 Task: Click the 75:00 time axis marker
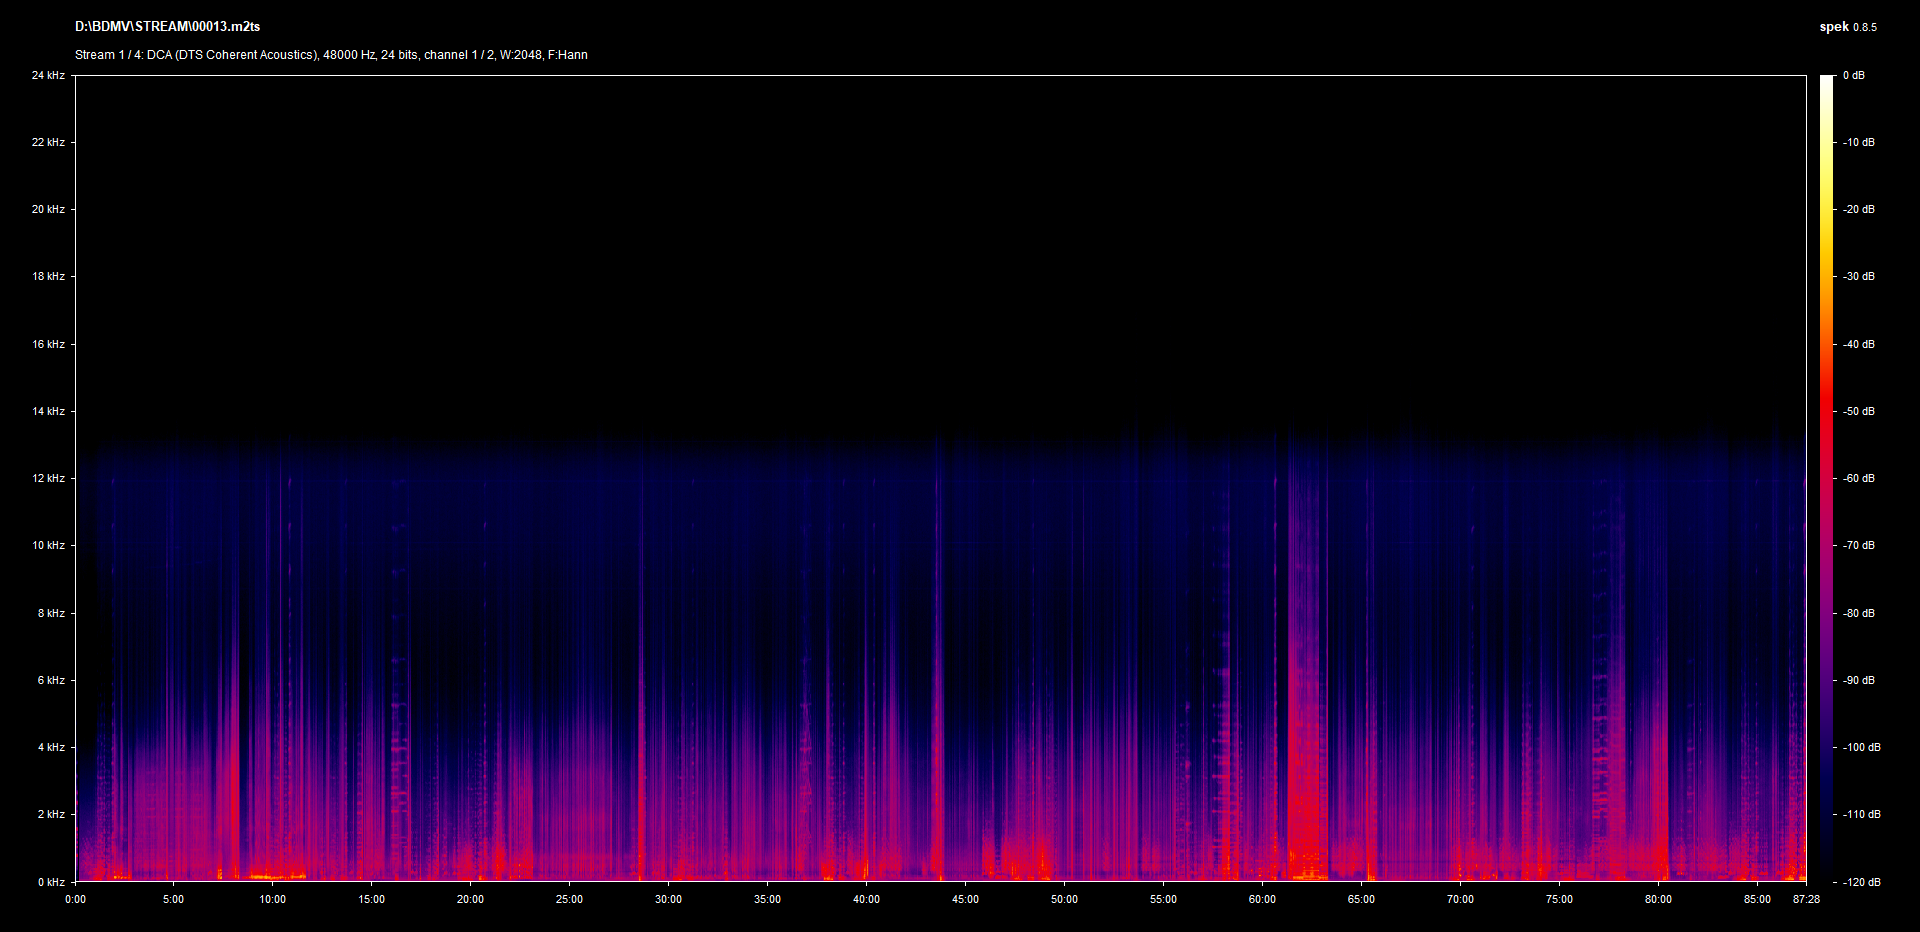point(1559,900)
